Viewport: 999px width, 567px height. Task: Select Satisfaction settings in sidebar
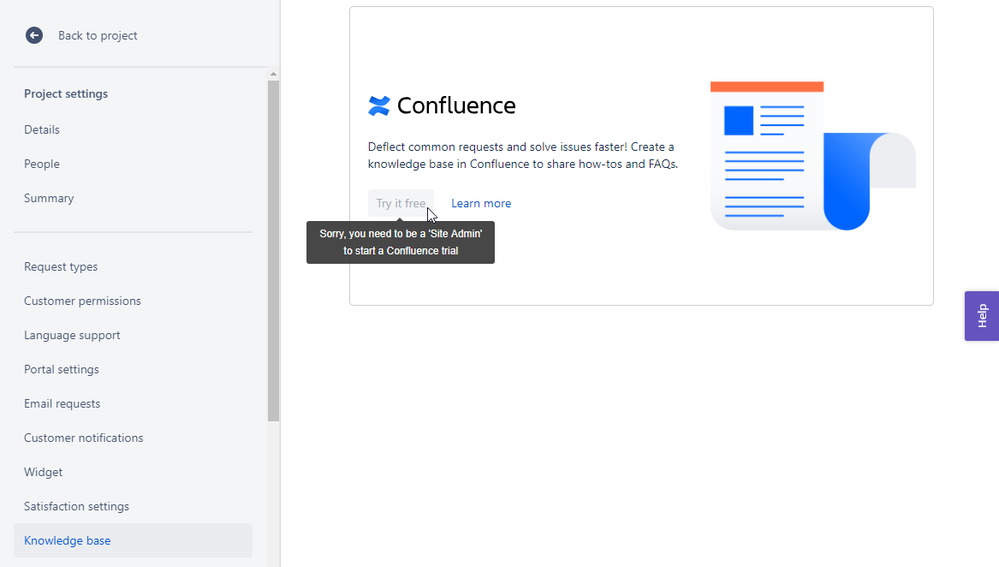coord(76,506)
